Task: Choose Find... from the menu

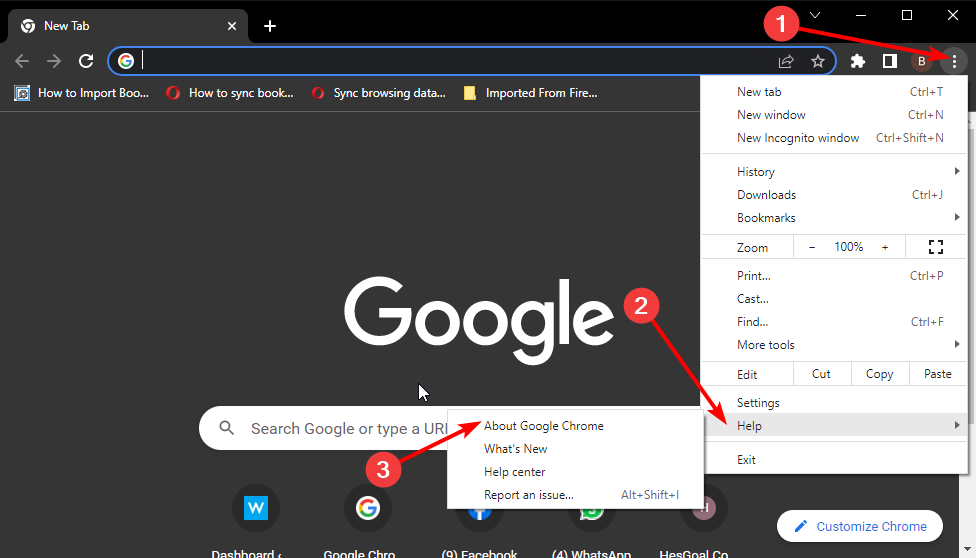Action: [834, 321]
